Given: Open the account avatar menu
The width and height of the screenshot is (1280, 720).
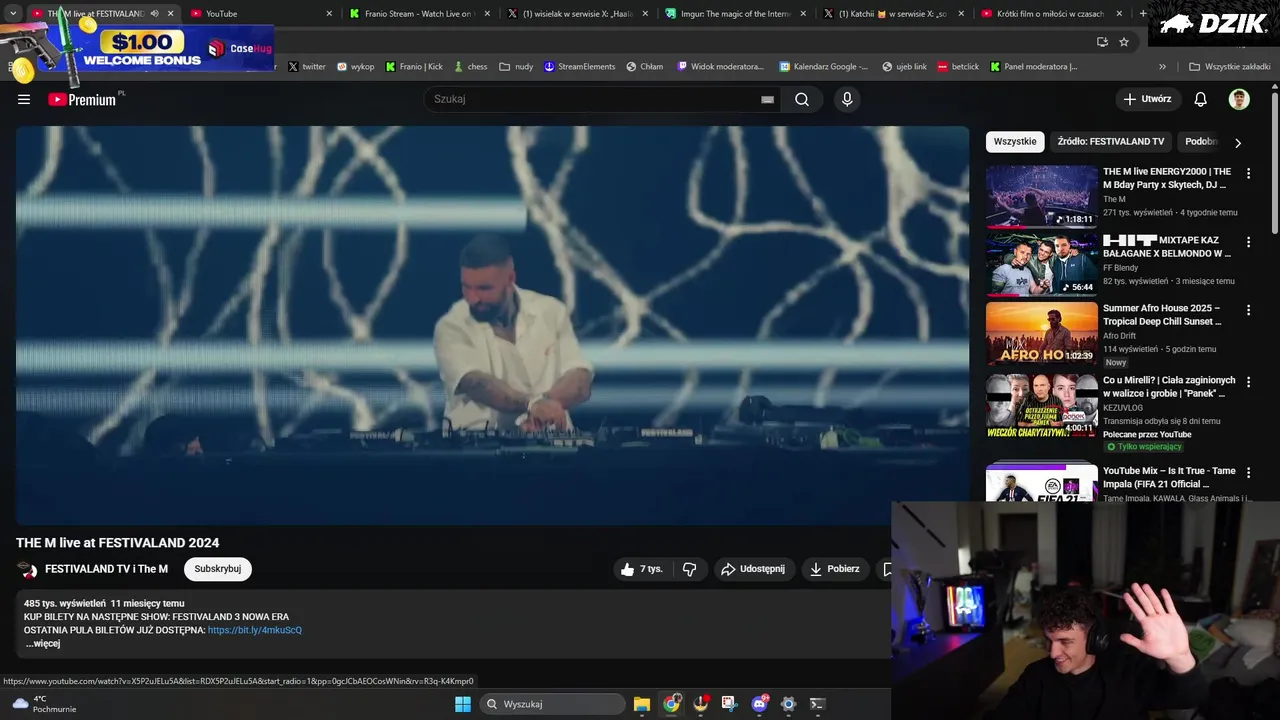Looking at the screenshot, I should [x=1239, y=99].
